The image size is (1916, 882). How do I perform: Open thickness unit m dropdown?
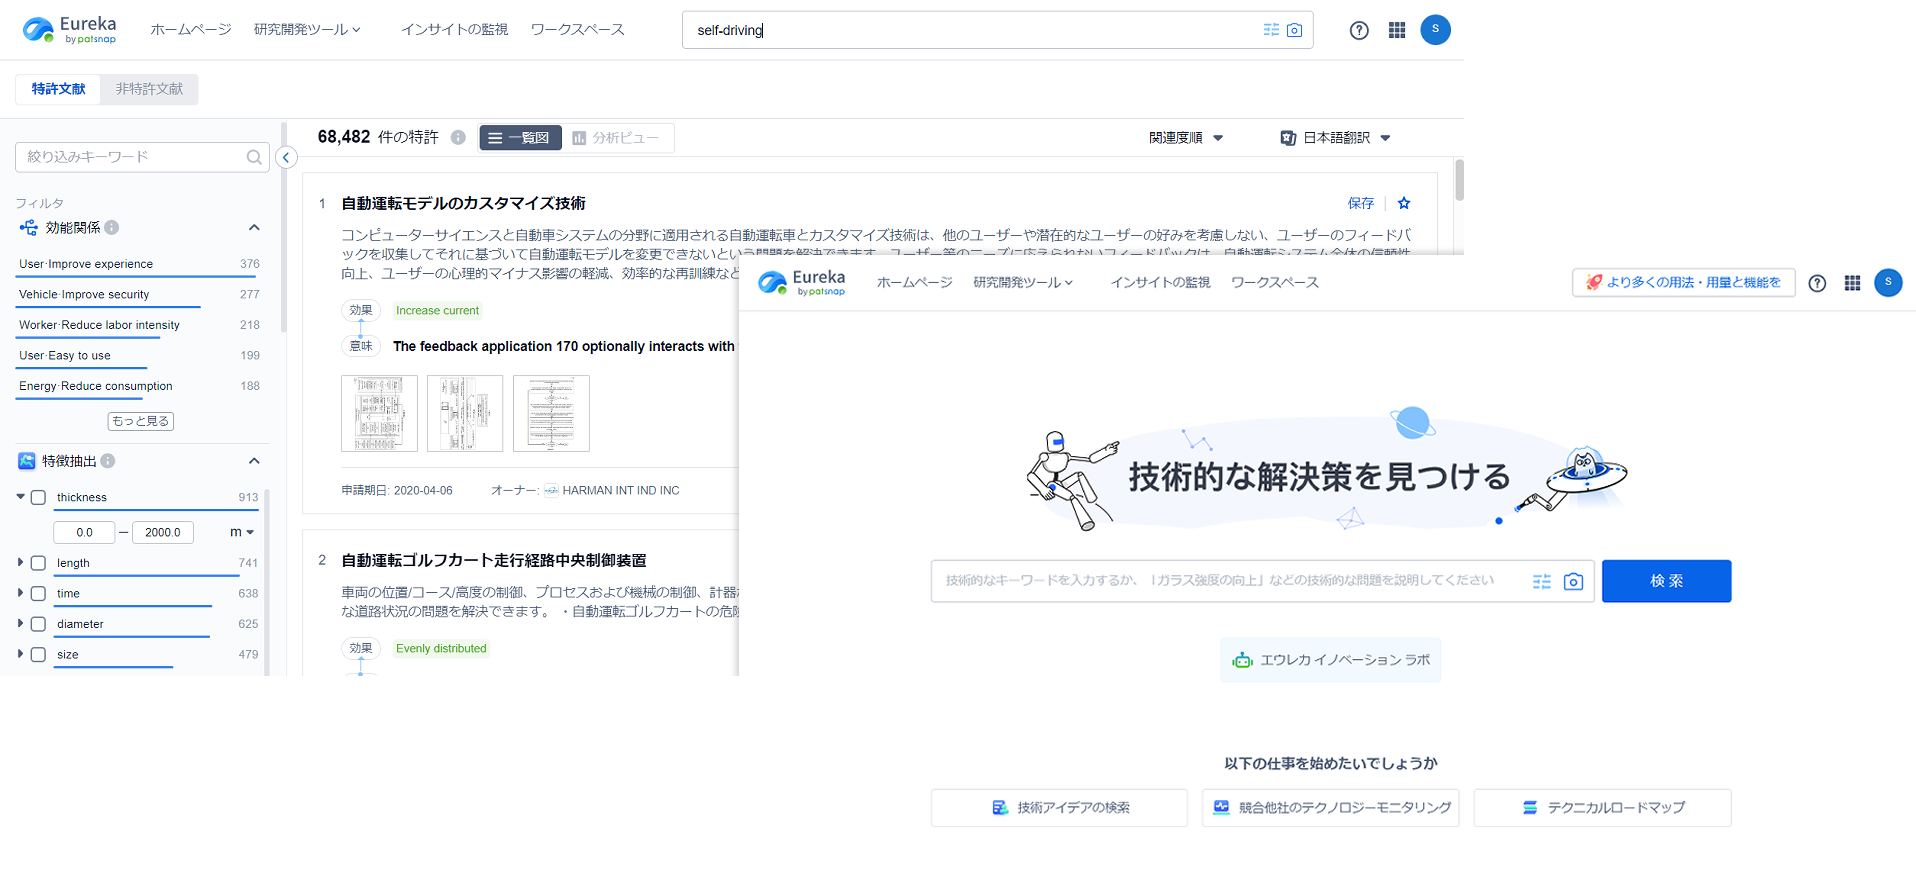click(242, 533)
